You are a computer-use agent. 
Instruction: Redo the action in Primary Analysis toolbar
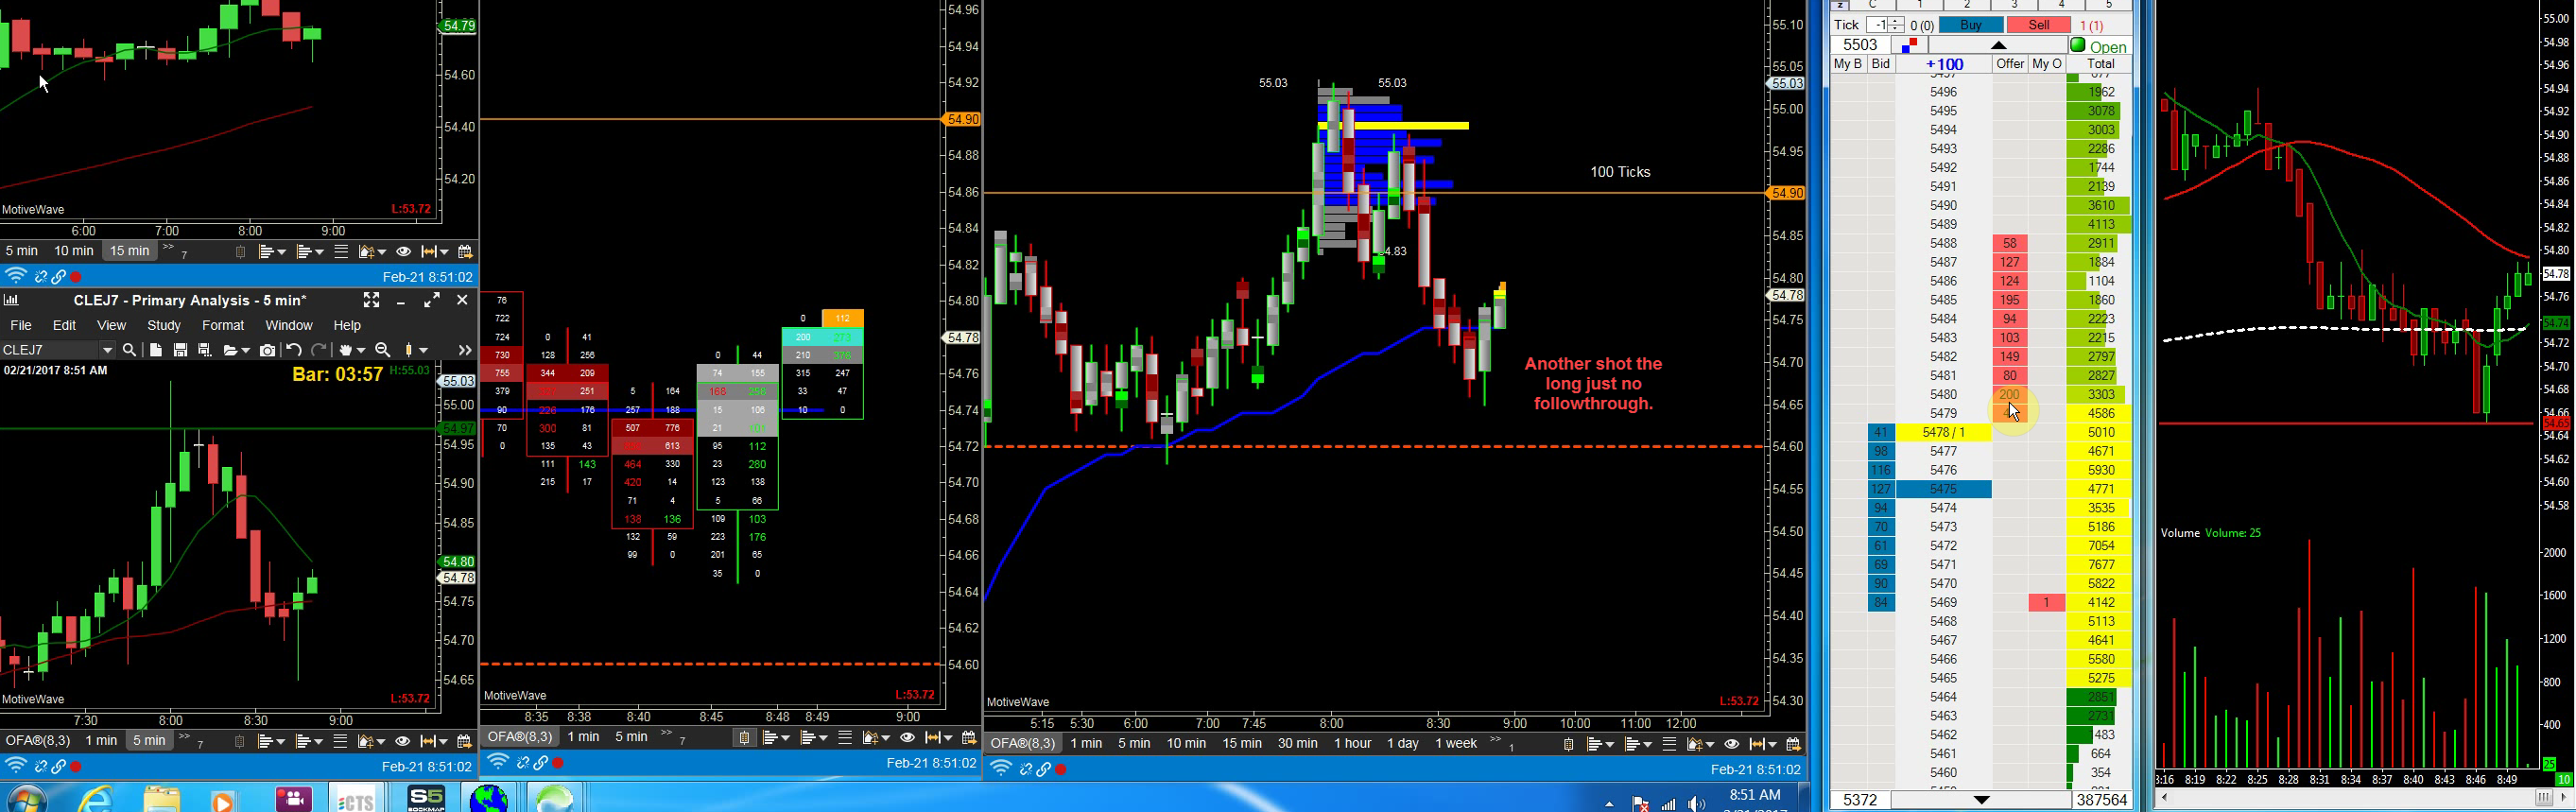(x=319, y=350)
